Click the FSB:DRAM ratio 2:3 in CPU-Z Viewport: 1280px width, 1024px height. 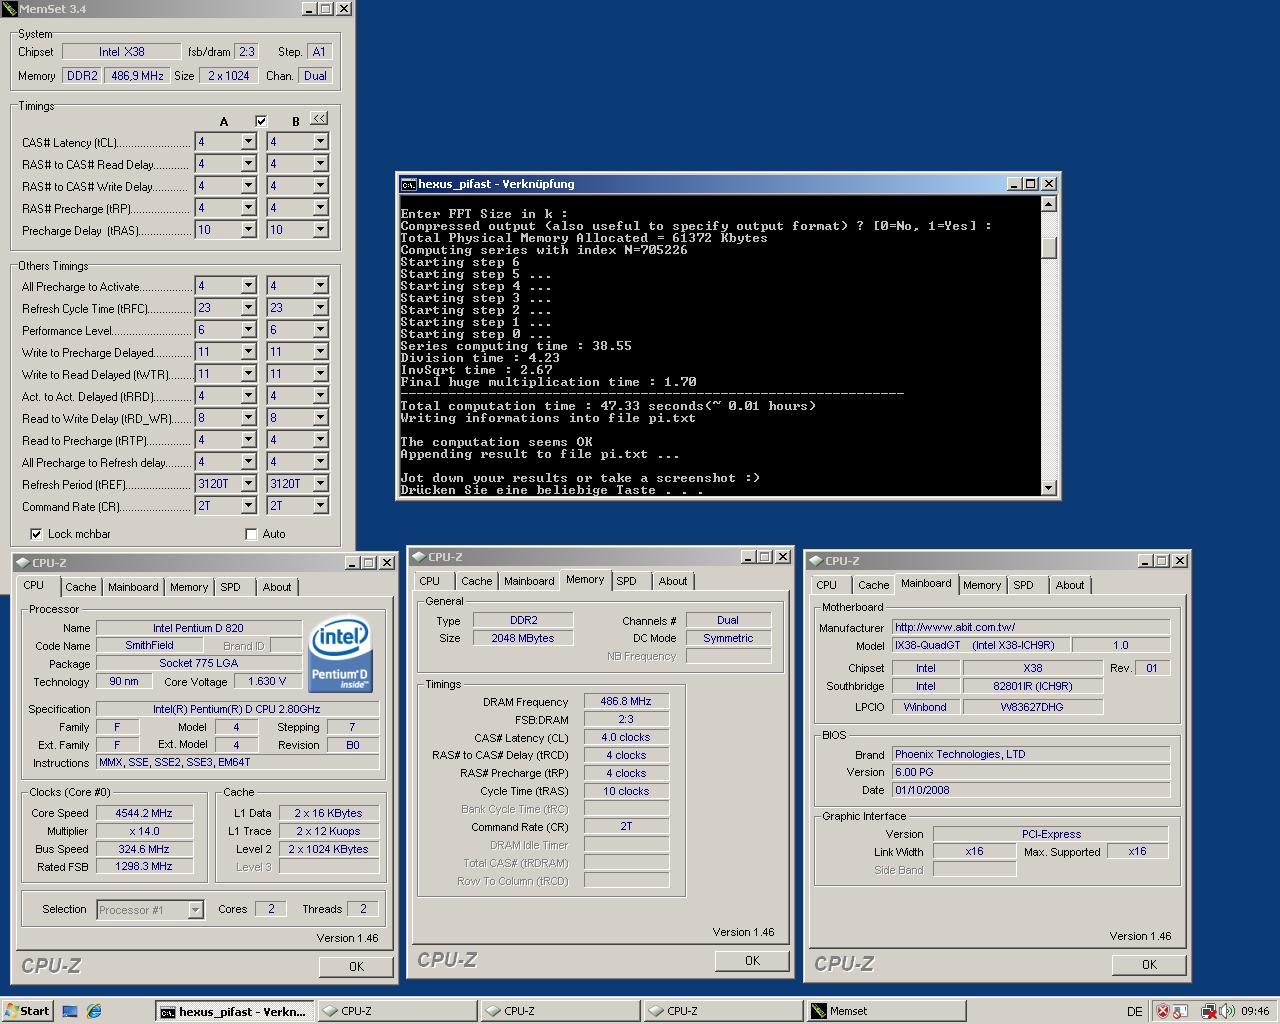(626, 719)
